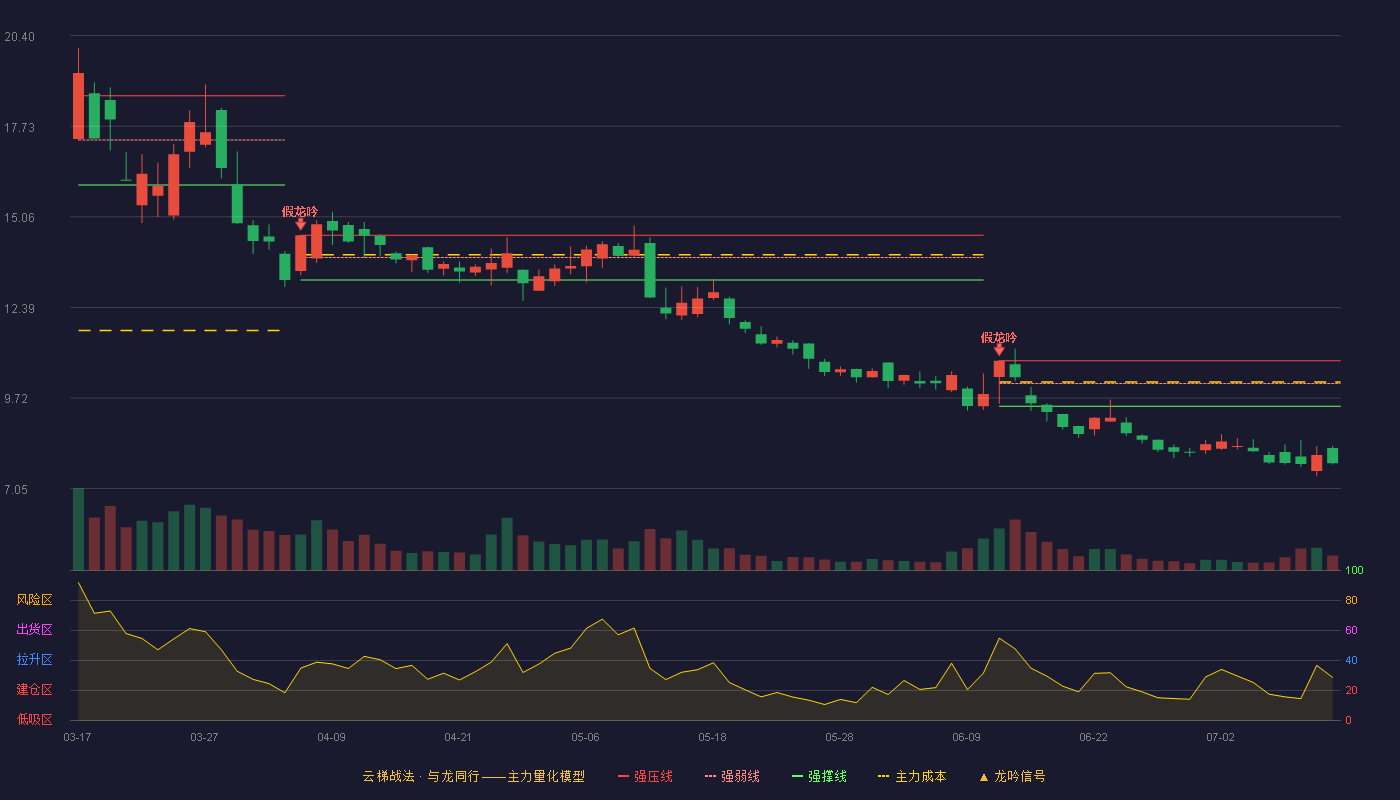The image size is (1400, 800).
Task: Click the 06-09 date label
Action: [966, 737]
